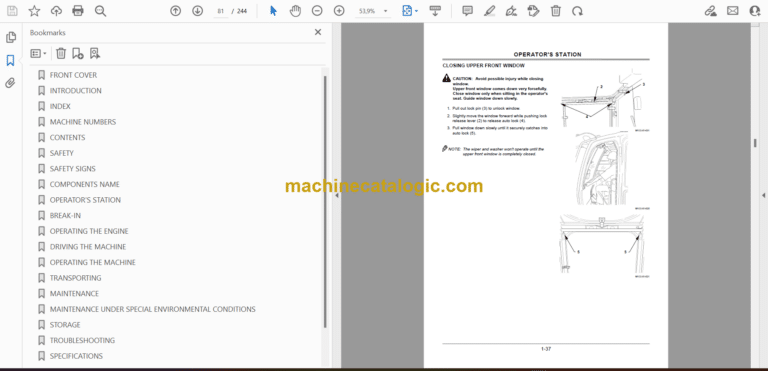Viewport: 768px width, 371px height.
Task: Go to OPERATOR'S STATION bookmark
Action: tap(85, 200)
